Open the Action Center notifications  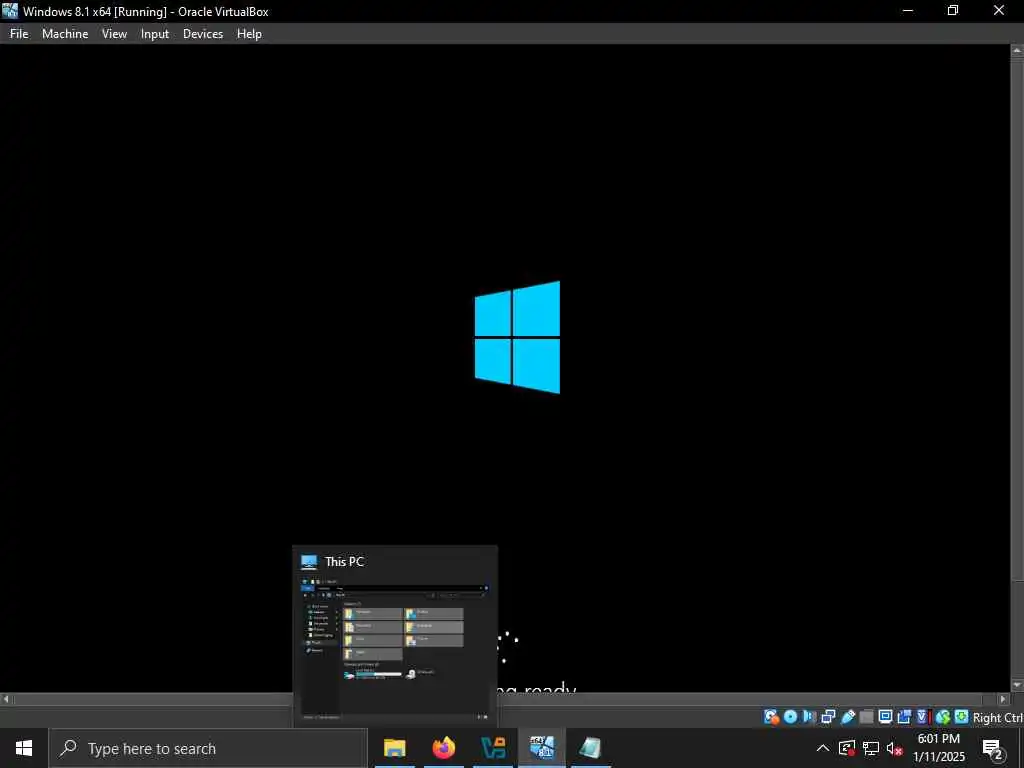tap(993, 748)
